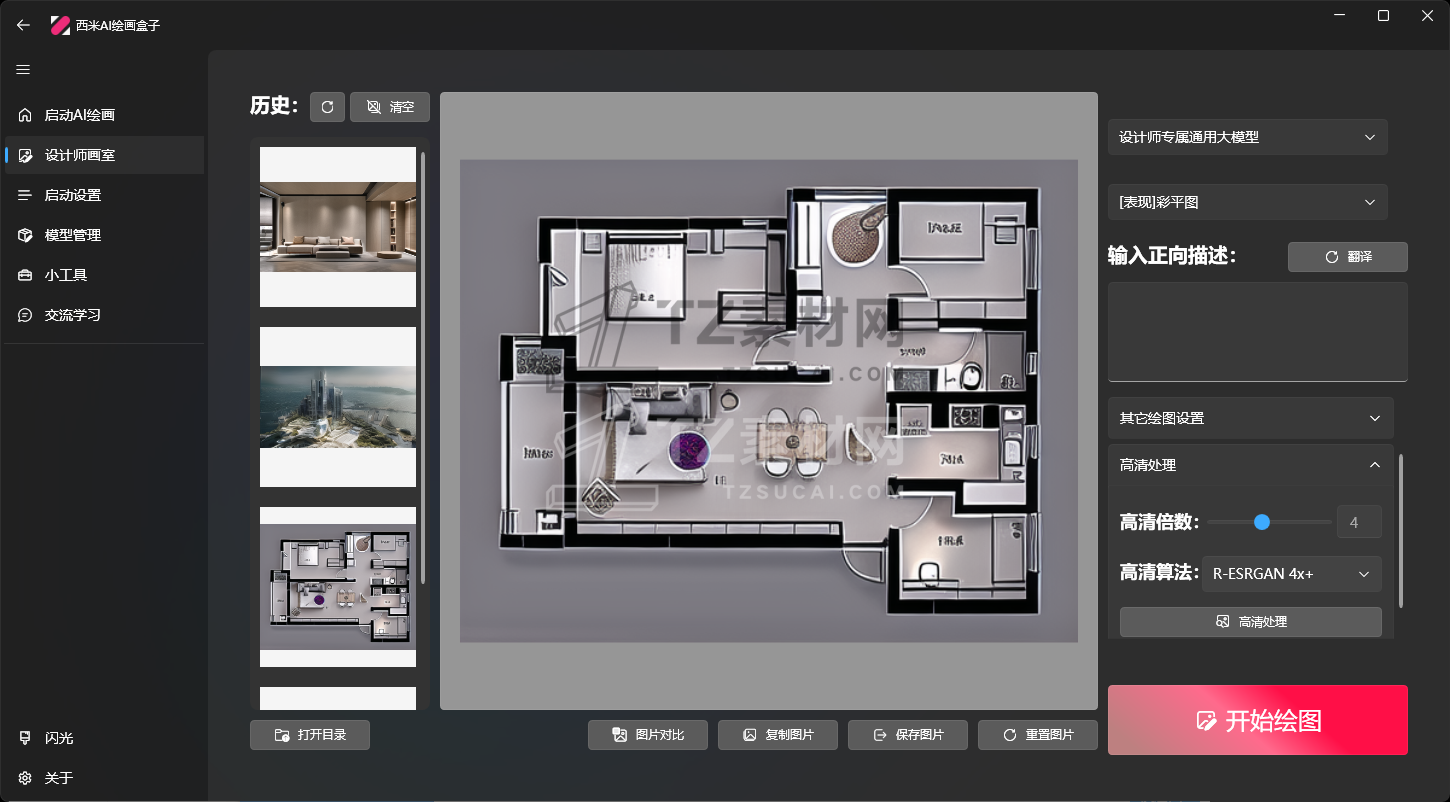
Task: Click 高清处理 upscale button
Action: 1251,622
